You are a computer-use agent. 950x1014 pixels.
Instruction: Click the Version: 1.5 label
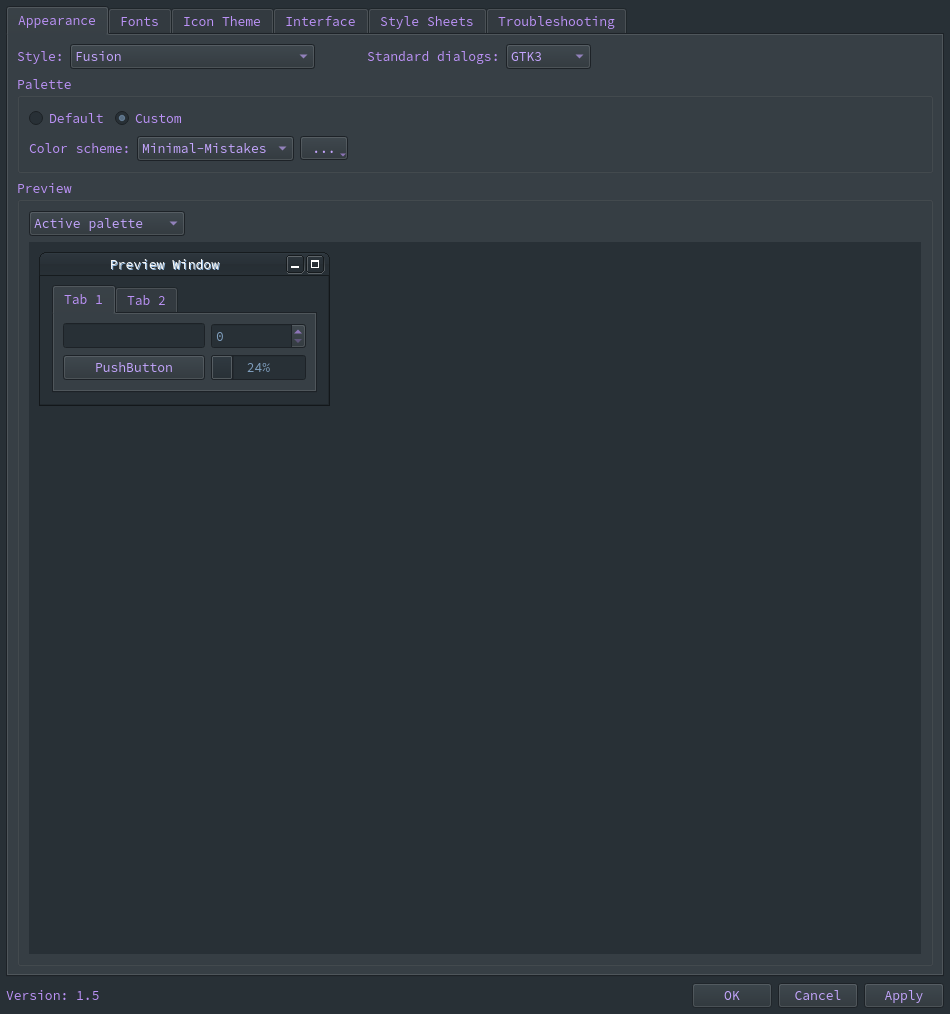pyautogui.click(x=53, y=995)
